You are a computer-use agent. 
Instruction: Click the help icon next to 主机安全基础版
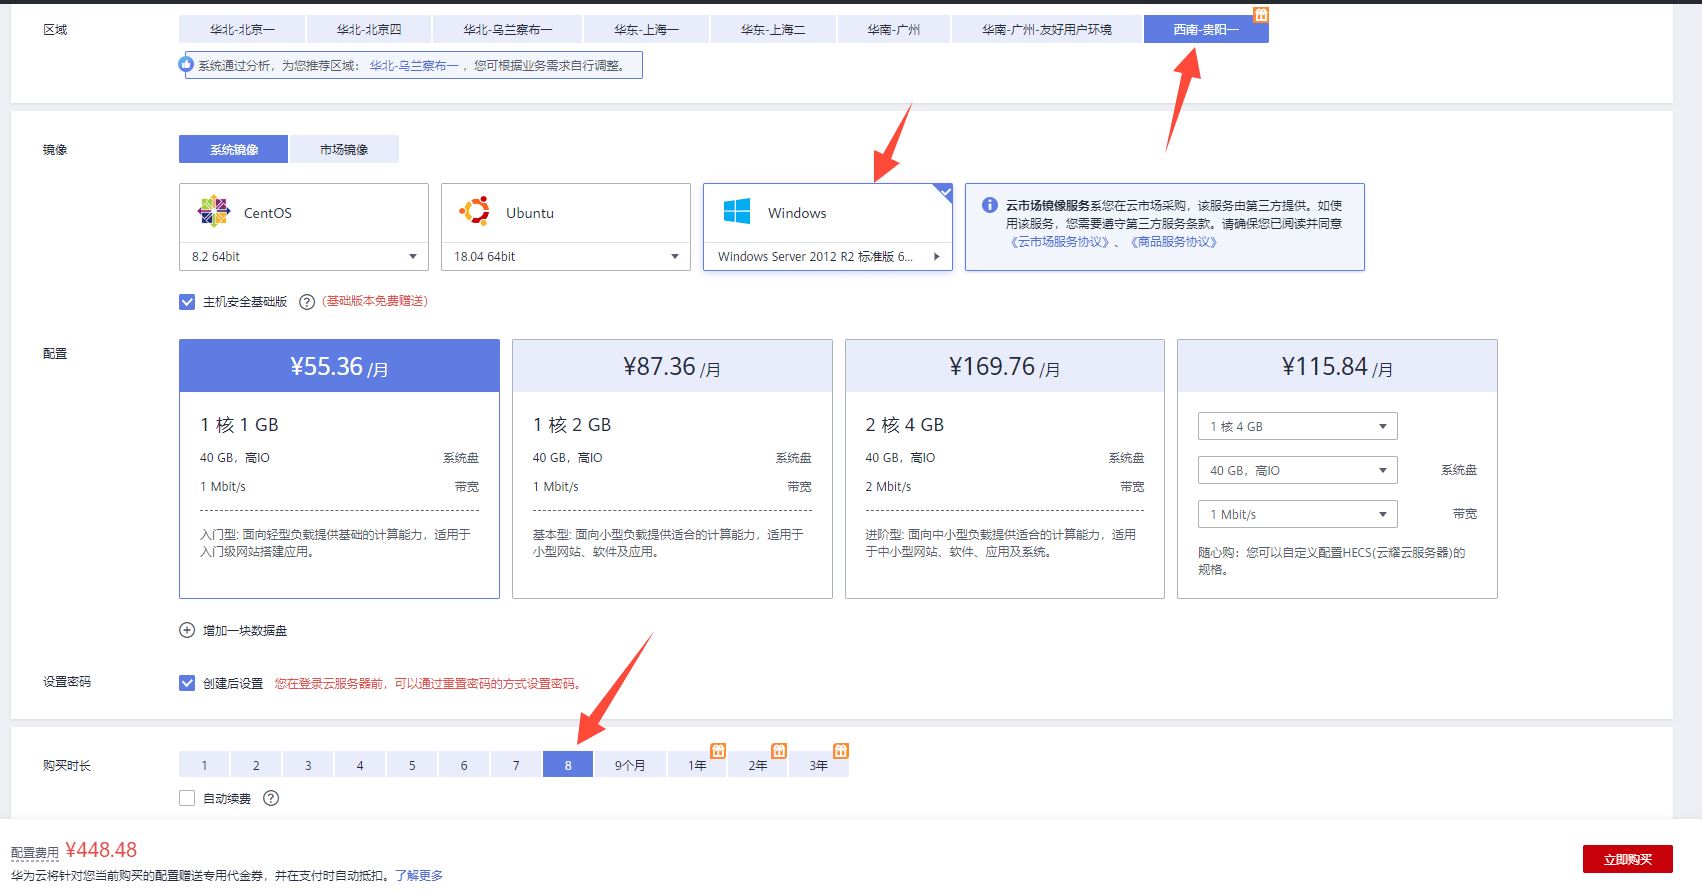(x=307, y=302)
